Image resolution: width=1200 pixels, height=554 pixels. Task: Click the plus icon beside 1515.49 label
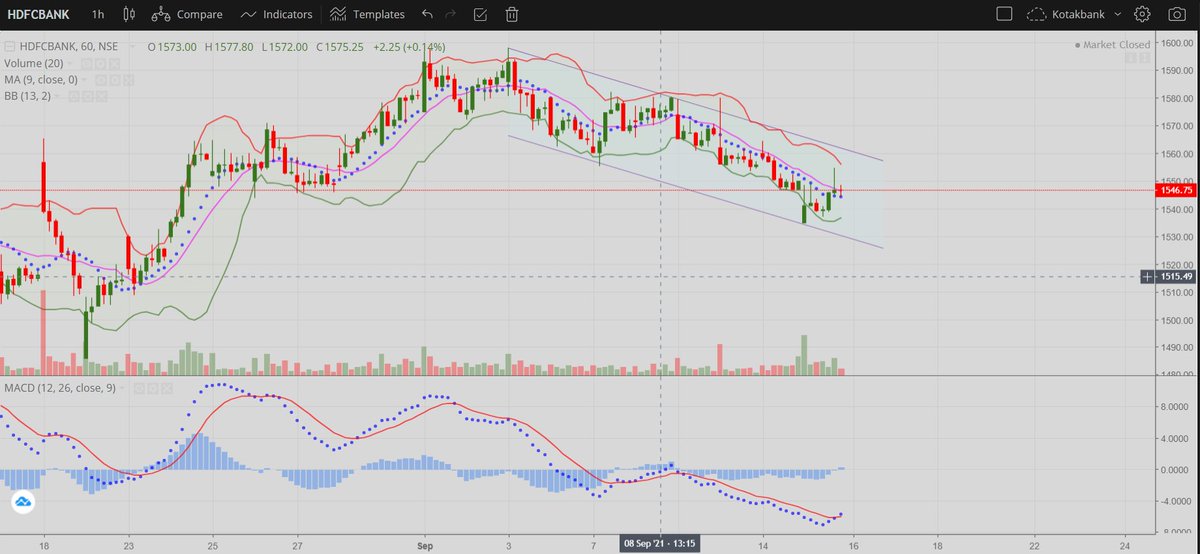click(x=1146, y=276)
